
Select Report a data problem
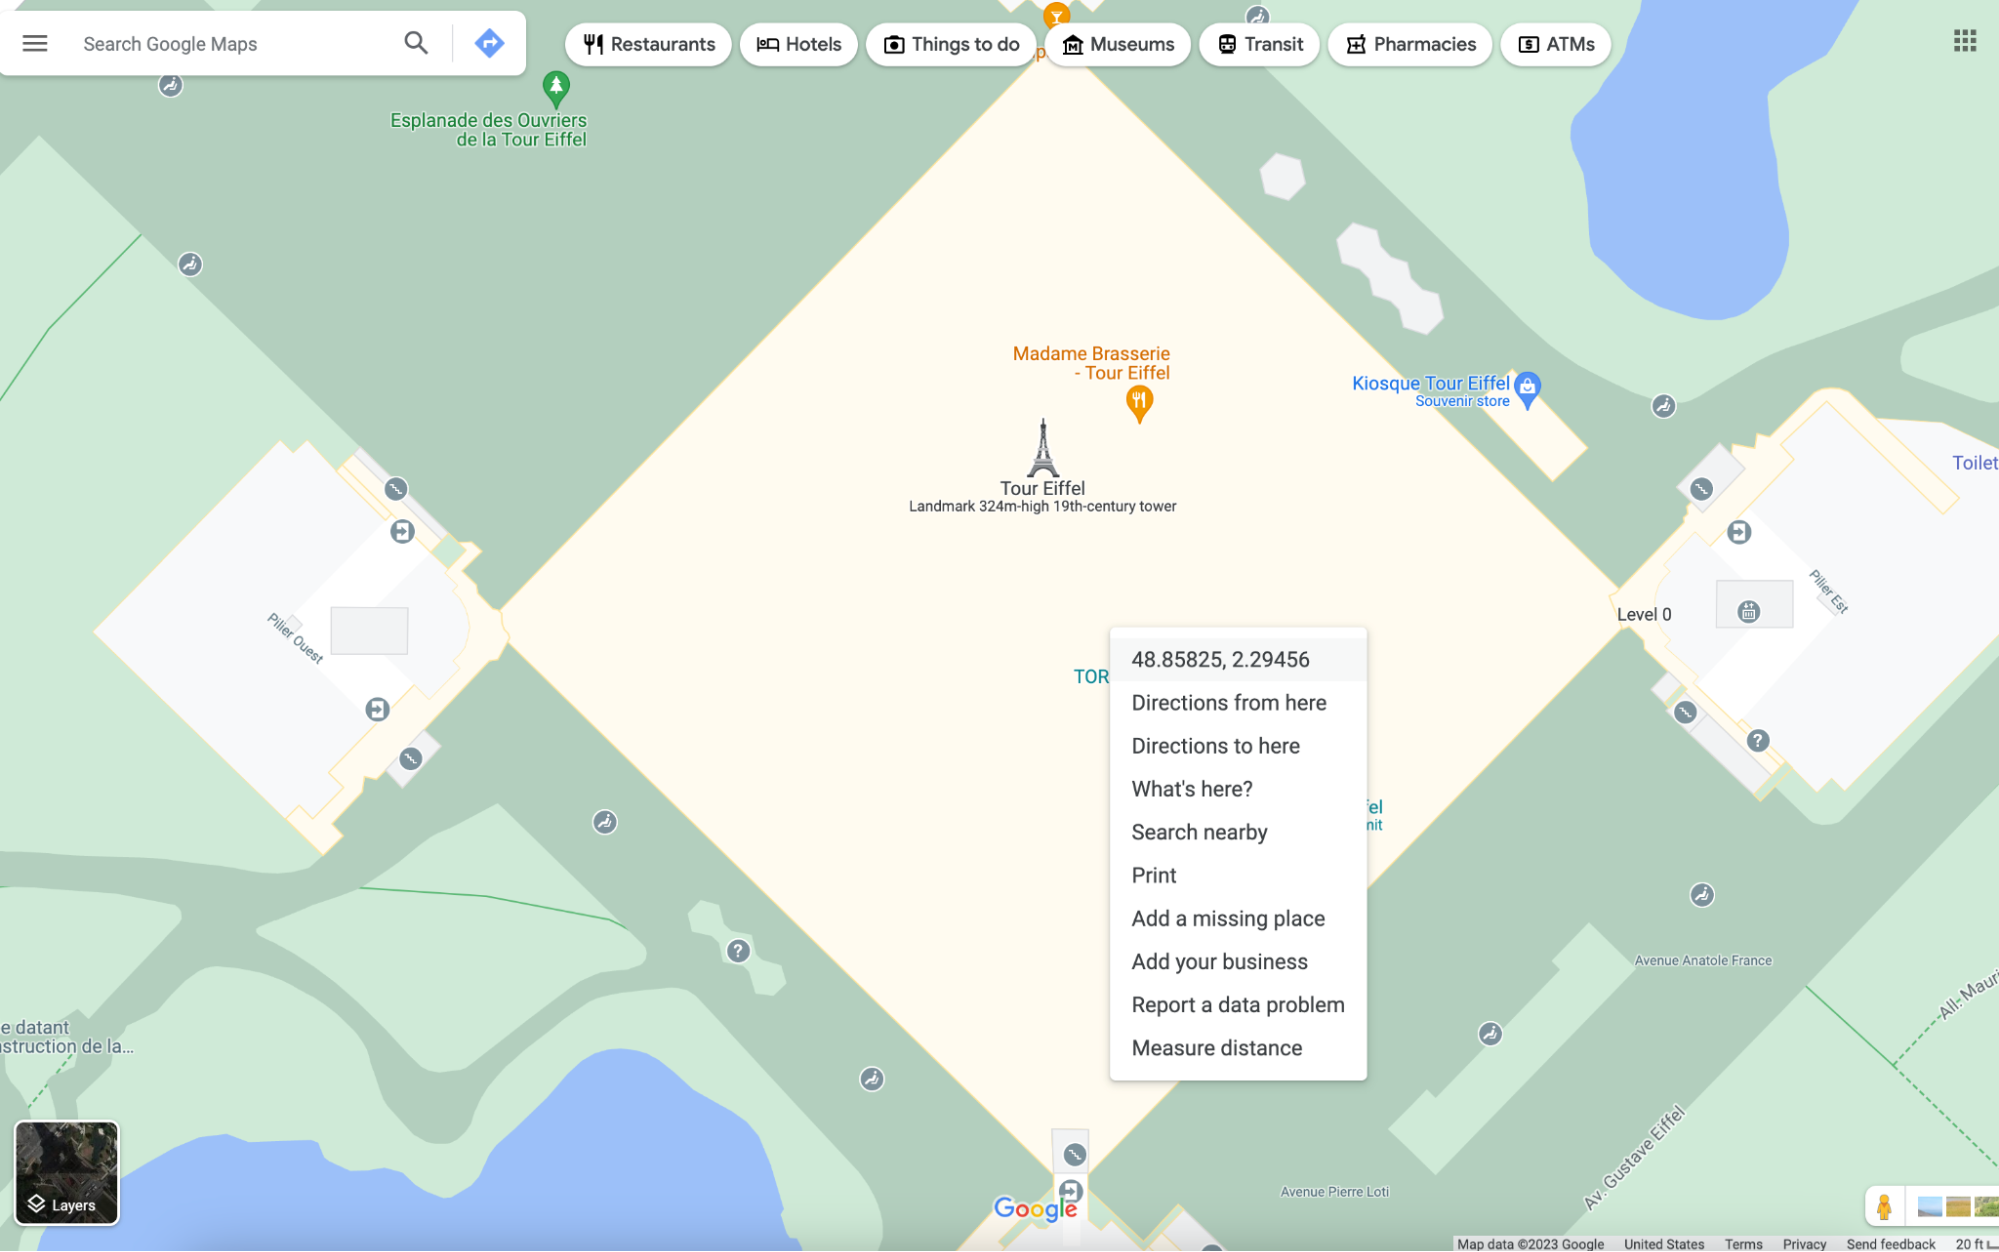(x=1238, y=1004)
